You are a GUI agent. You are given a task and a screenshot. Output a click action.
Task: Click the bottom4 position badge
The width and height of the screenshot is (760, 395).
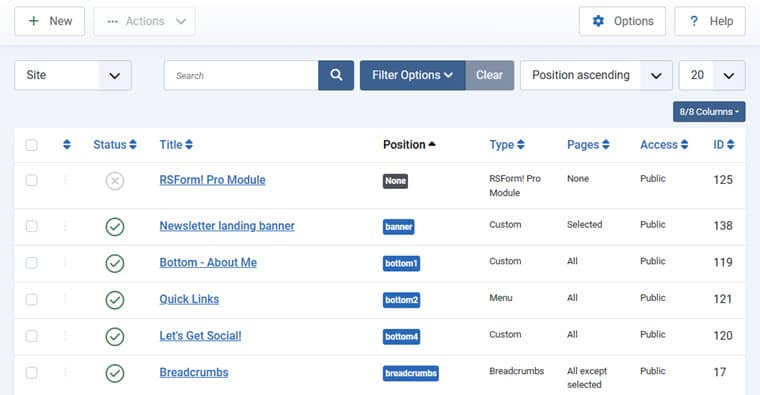(x=401, y=336)
